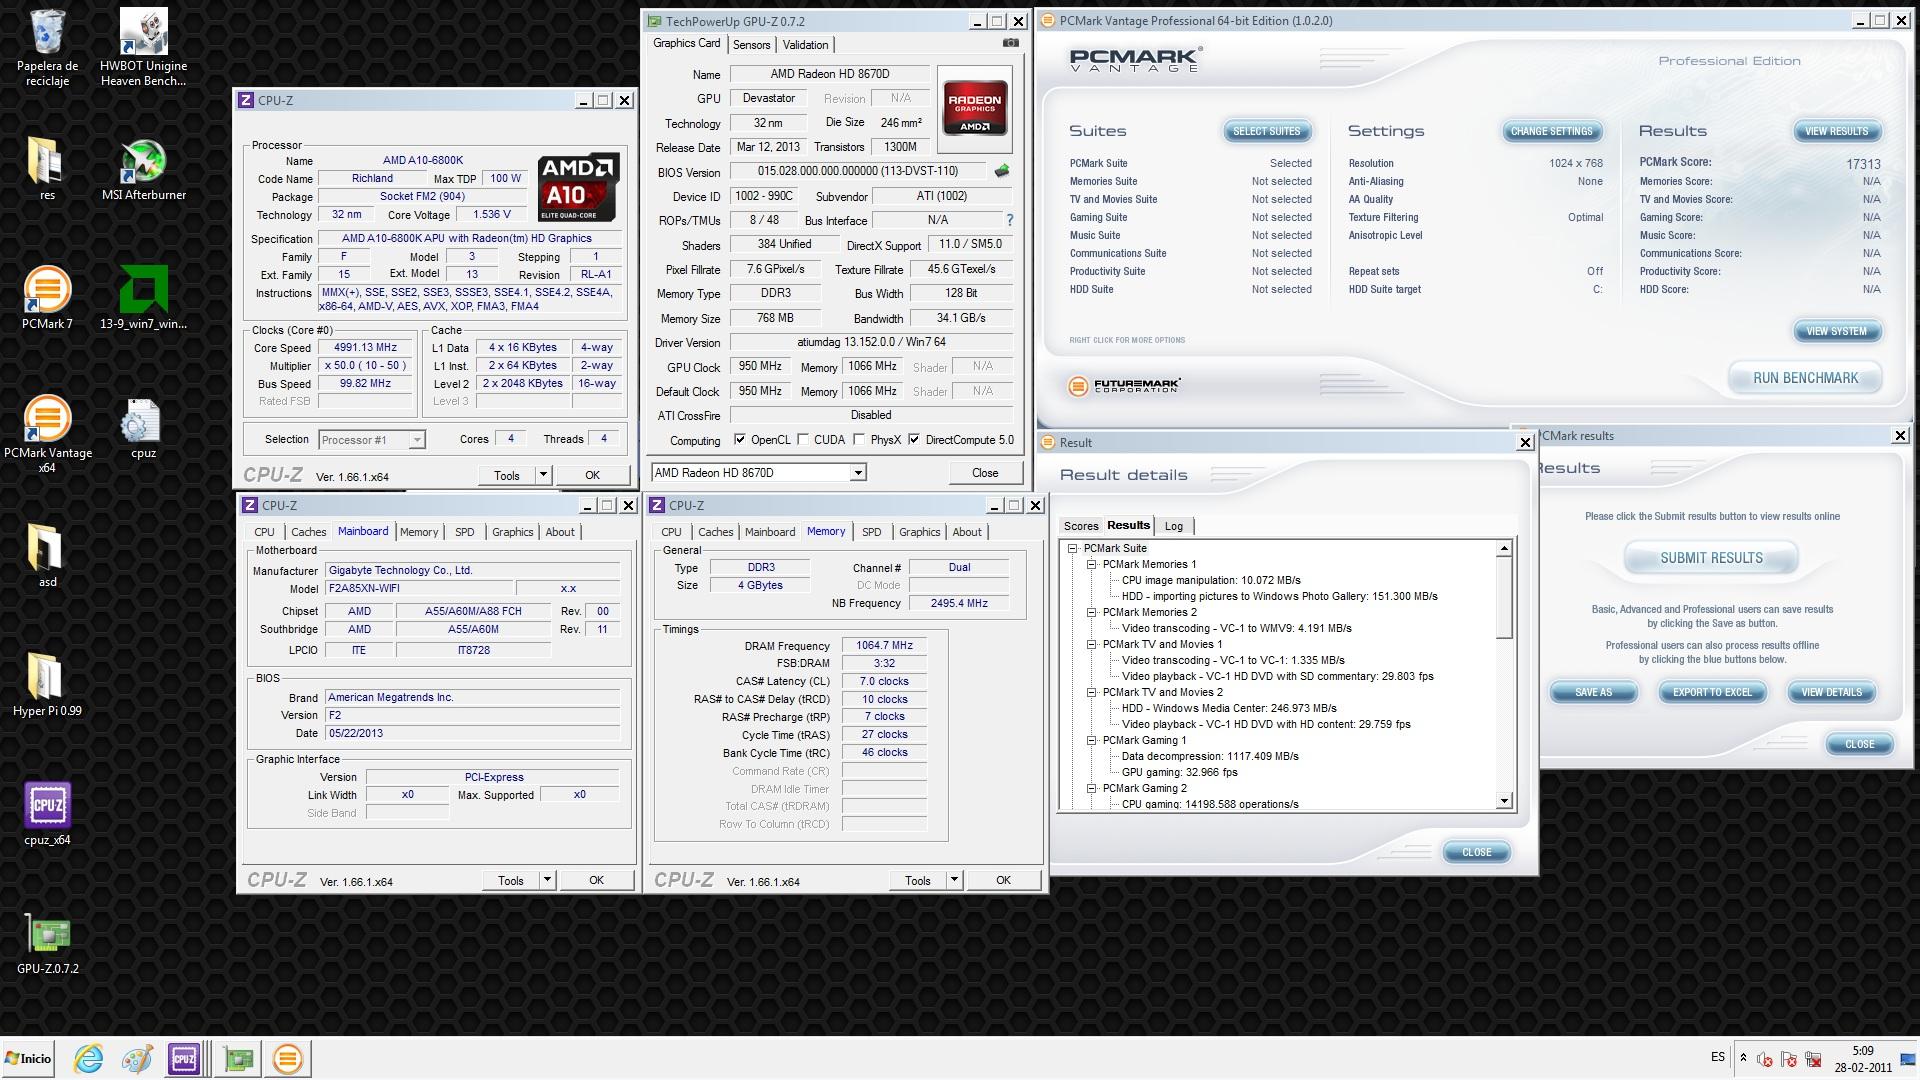Switch to Scores tab in Result window
Viewport: 1920px width, 1080px height.
pos(1081,526)
